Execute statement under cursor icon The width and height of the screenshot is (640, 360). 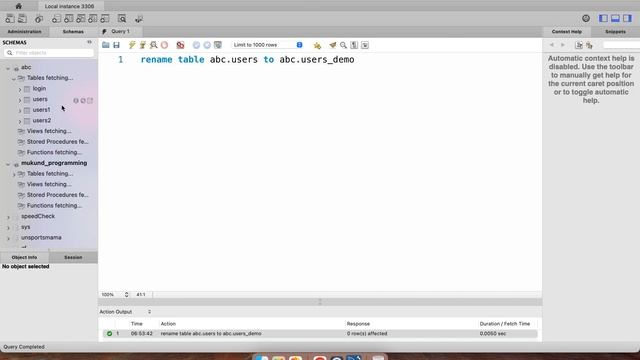(x=142, y=45)
